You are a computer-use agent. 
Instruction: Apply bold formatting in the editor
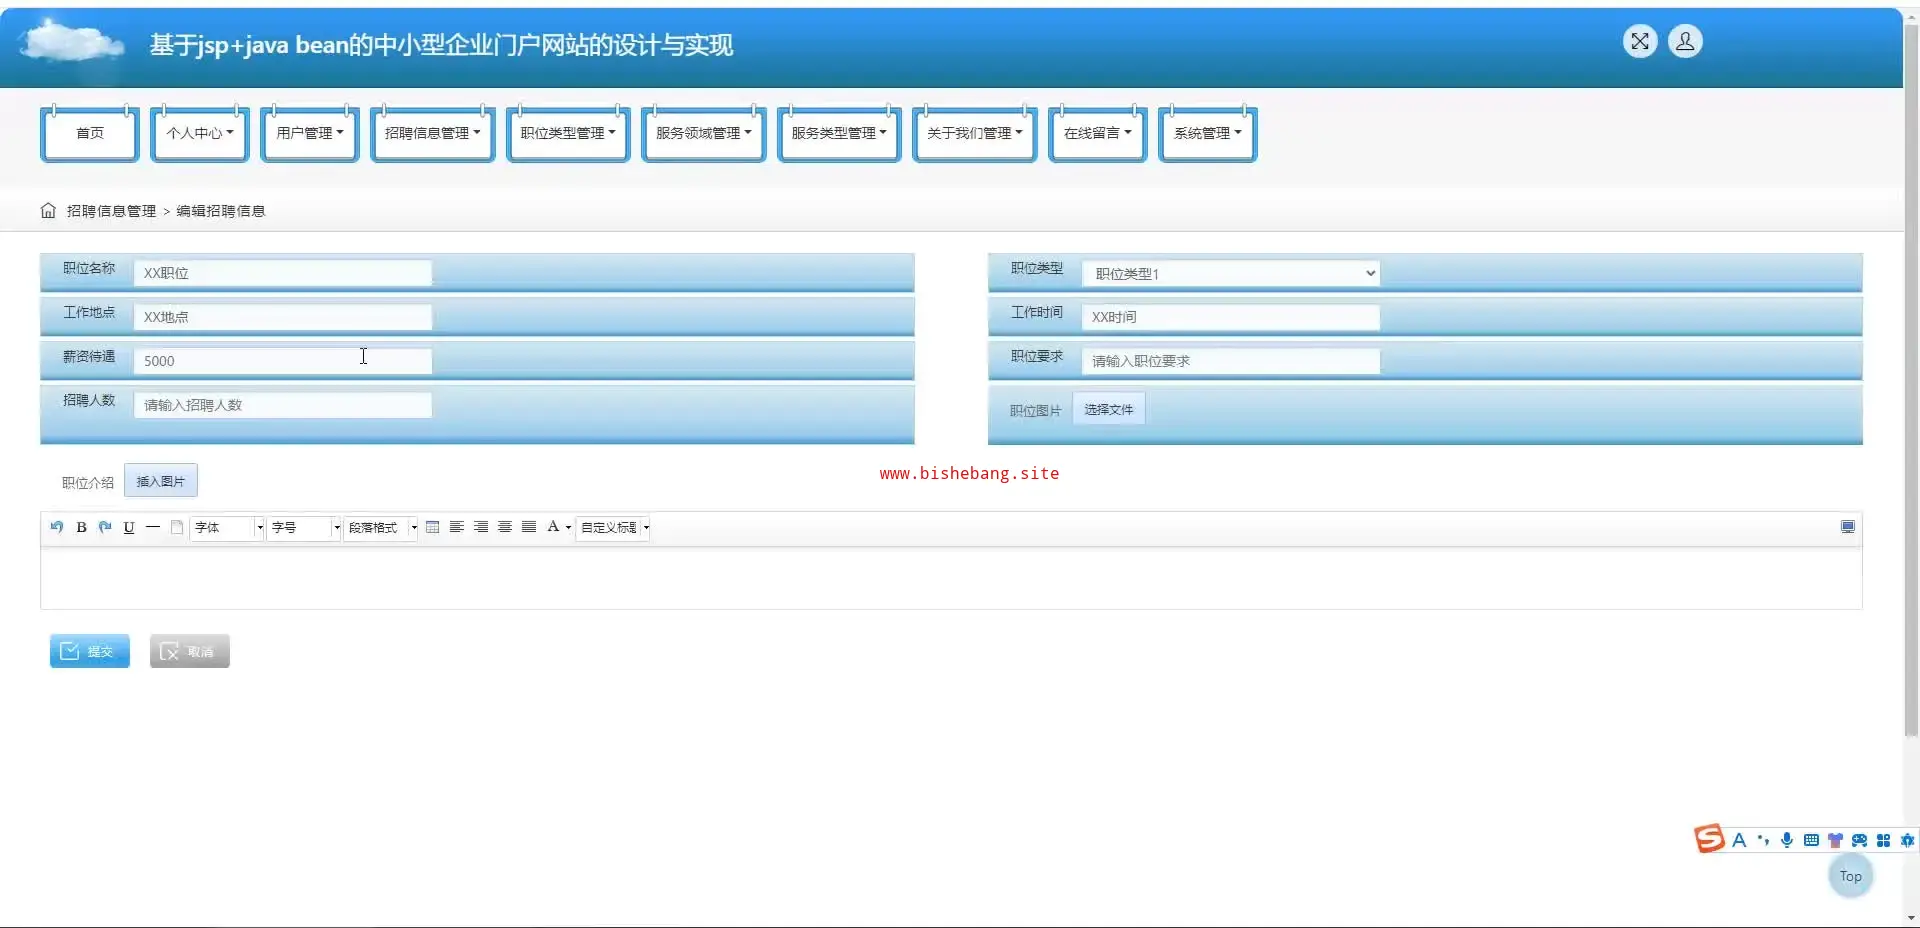(81, 527)
